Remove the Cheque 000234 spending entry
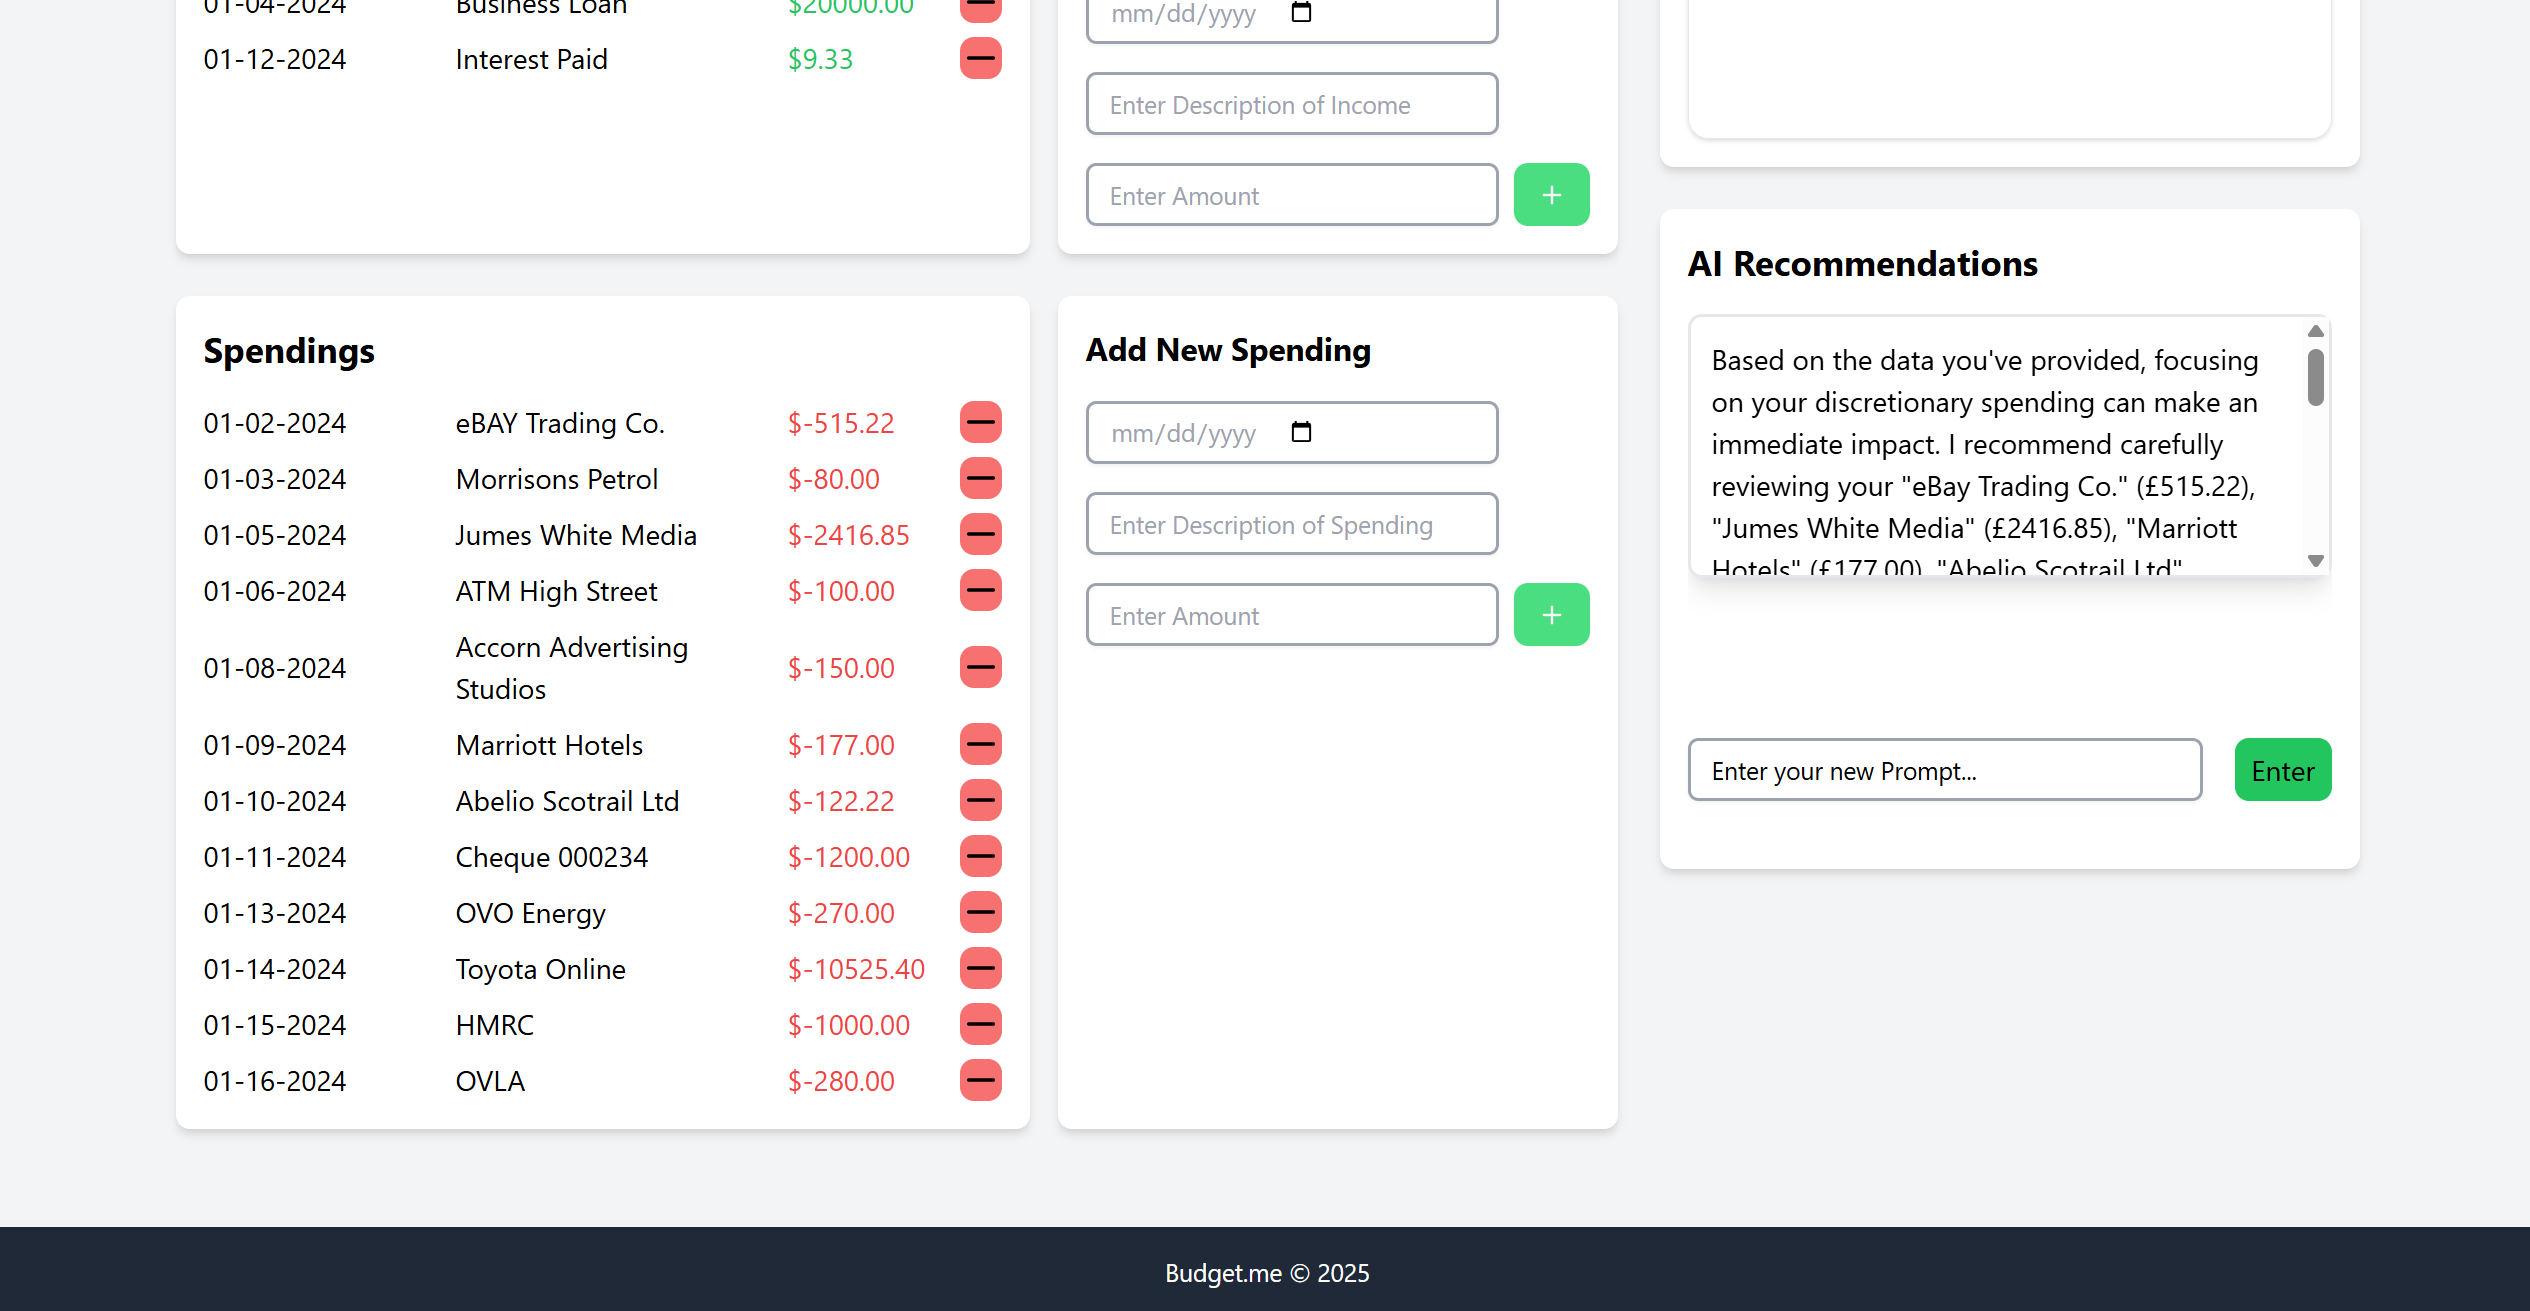 (980, 857)
